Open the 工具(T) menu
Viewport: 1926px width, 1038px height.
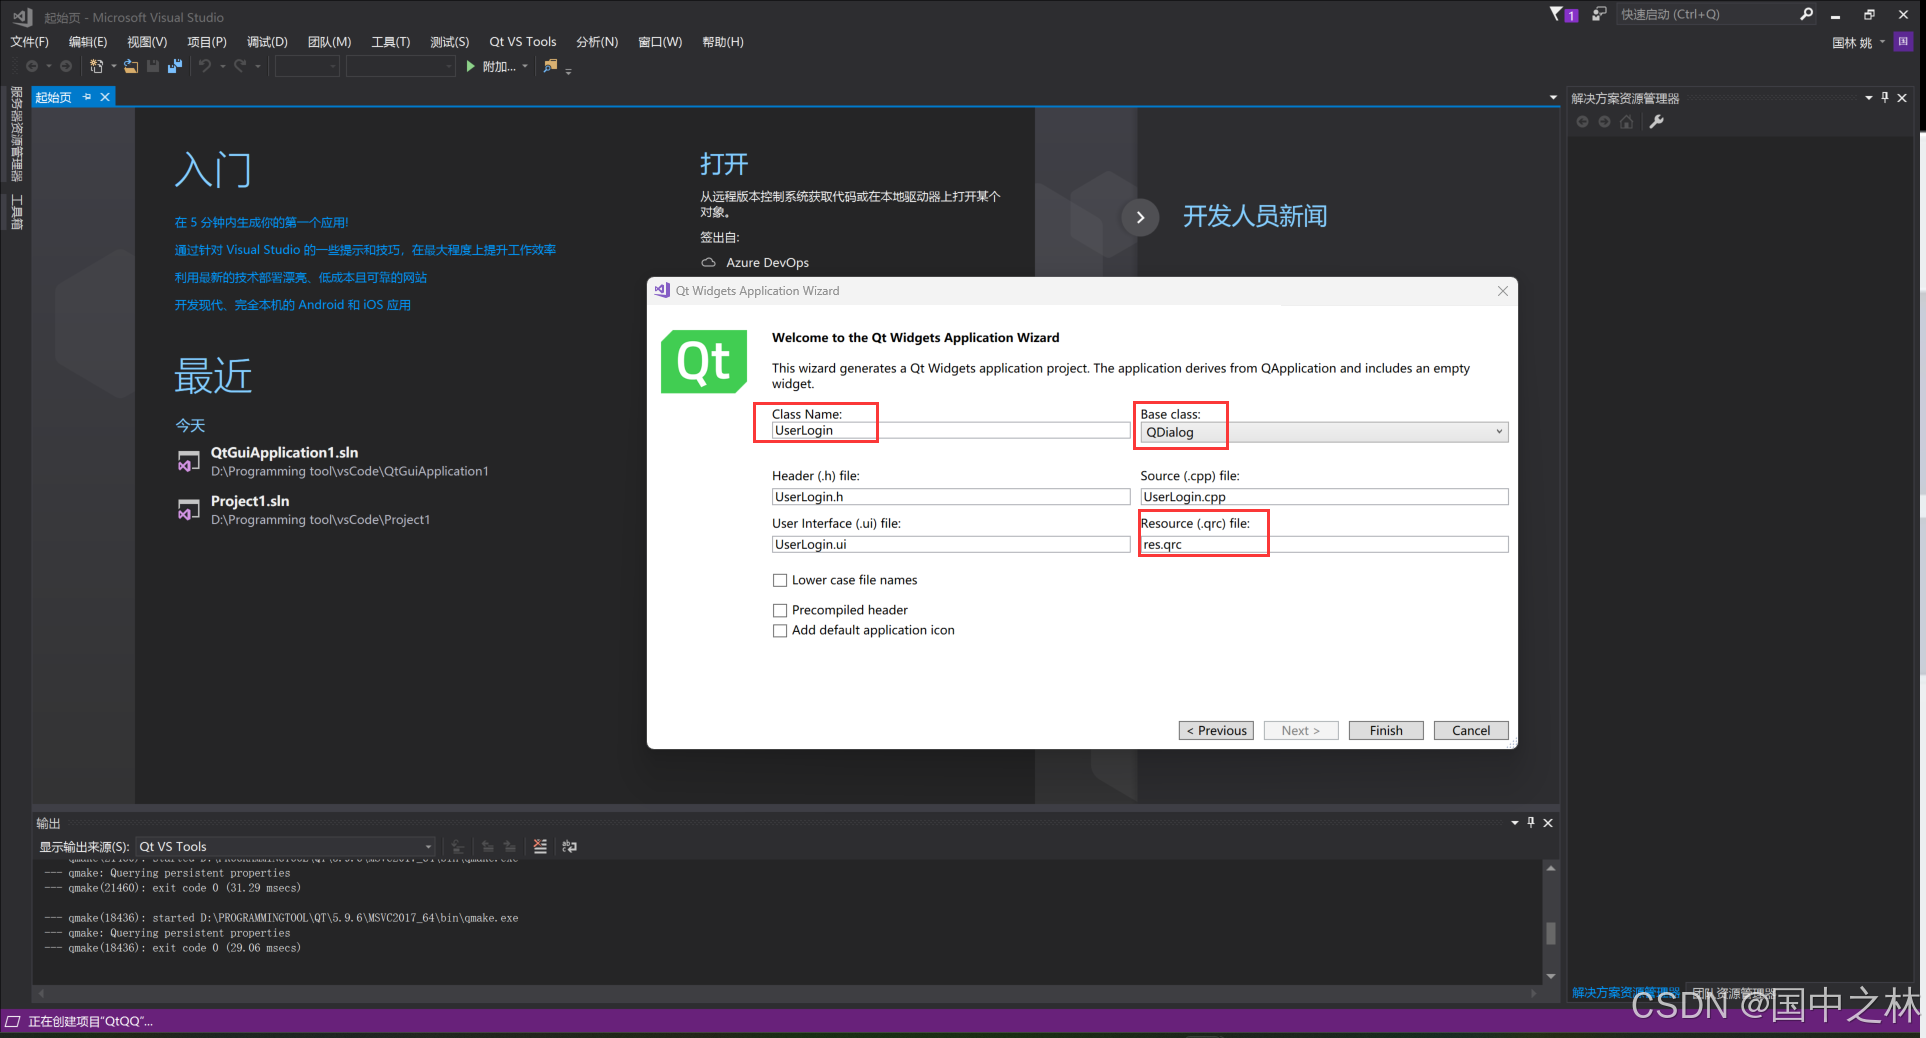point(391,42)
